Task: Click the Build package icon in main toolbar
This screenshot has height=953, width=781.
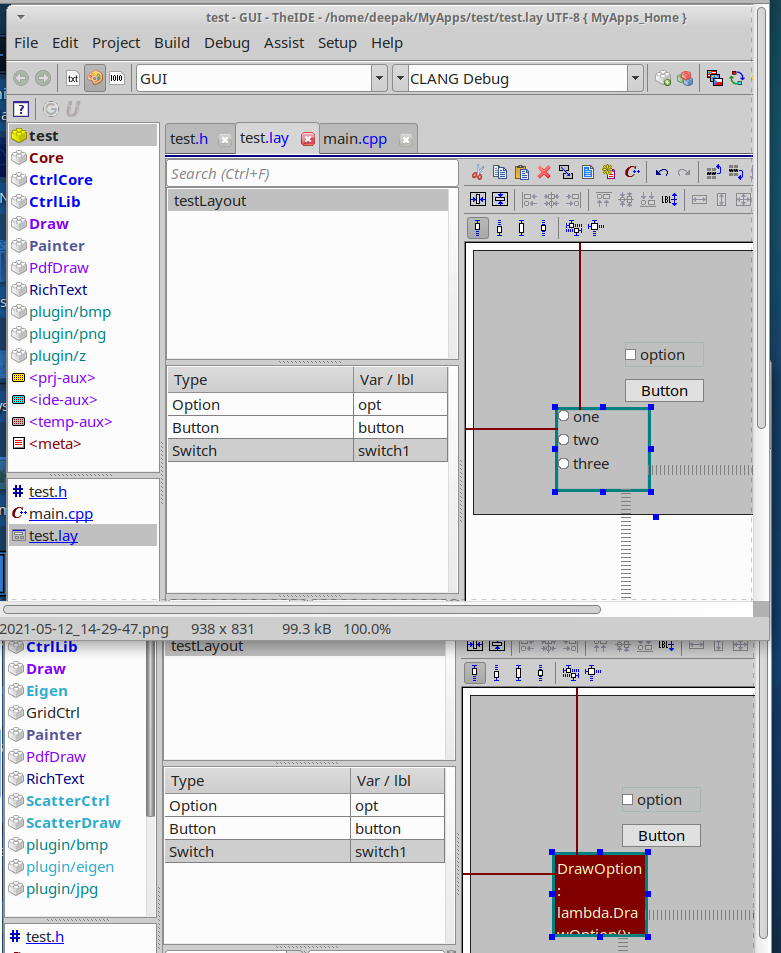Action: [663, 78]
